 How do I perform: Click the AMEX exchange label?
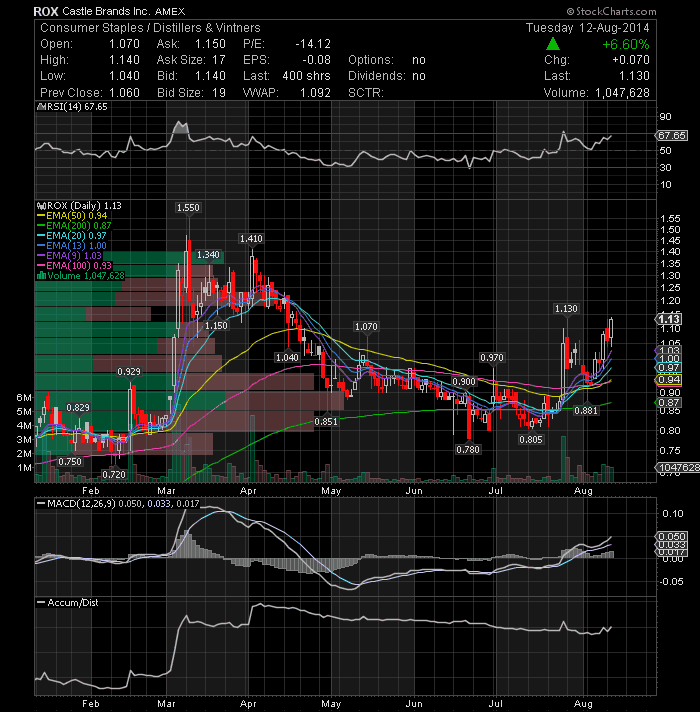[170, 11]
